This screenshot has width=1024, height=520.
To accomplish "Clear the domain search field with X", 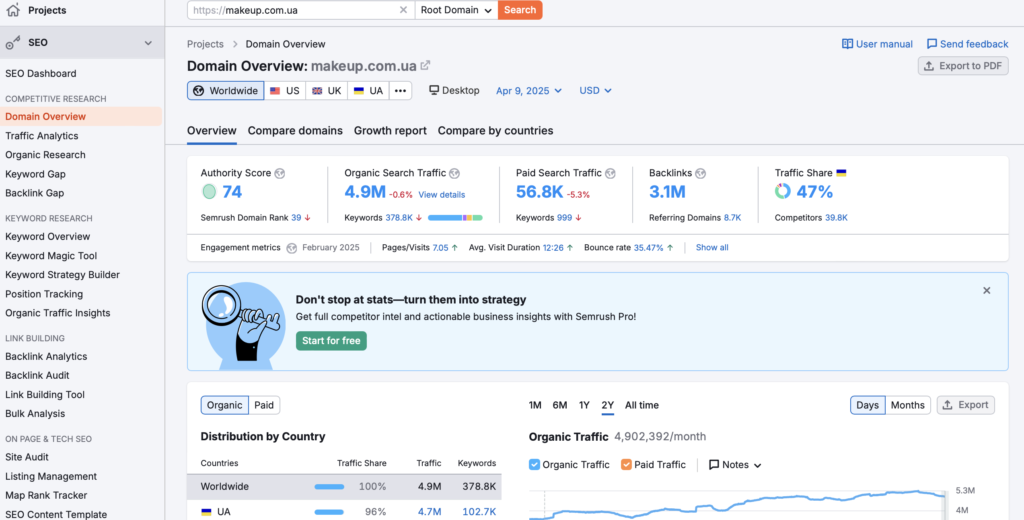I will (x=403, y=10).
